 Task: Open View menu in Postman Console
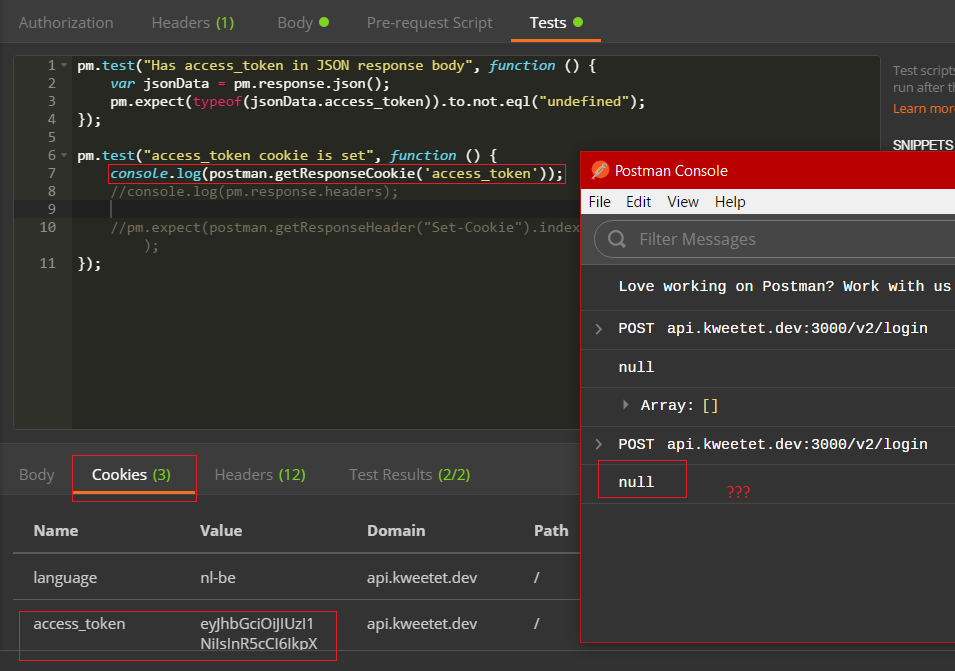(683, 202)
